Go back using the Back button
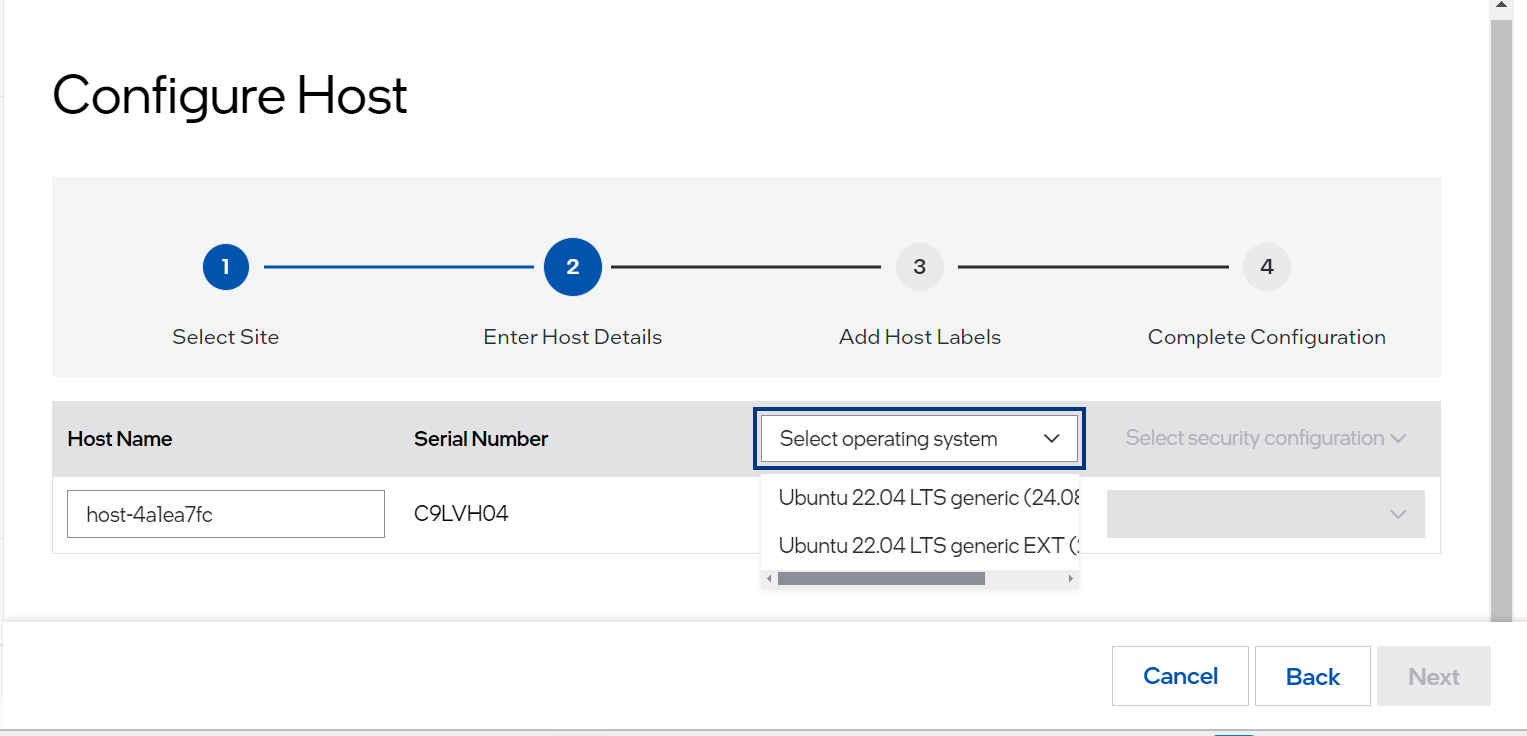Image resolution: width=1527 pixels, height=736 pixels. coord(1312,677)
